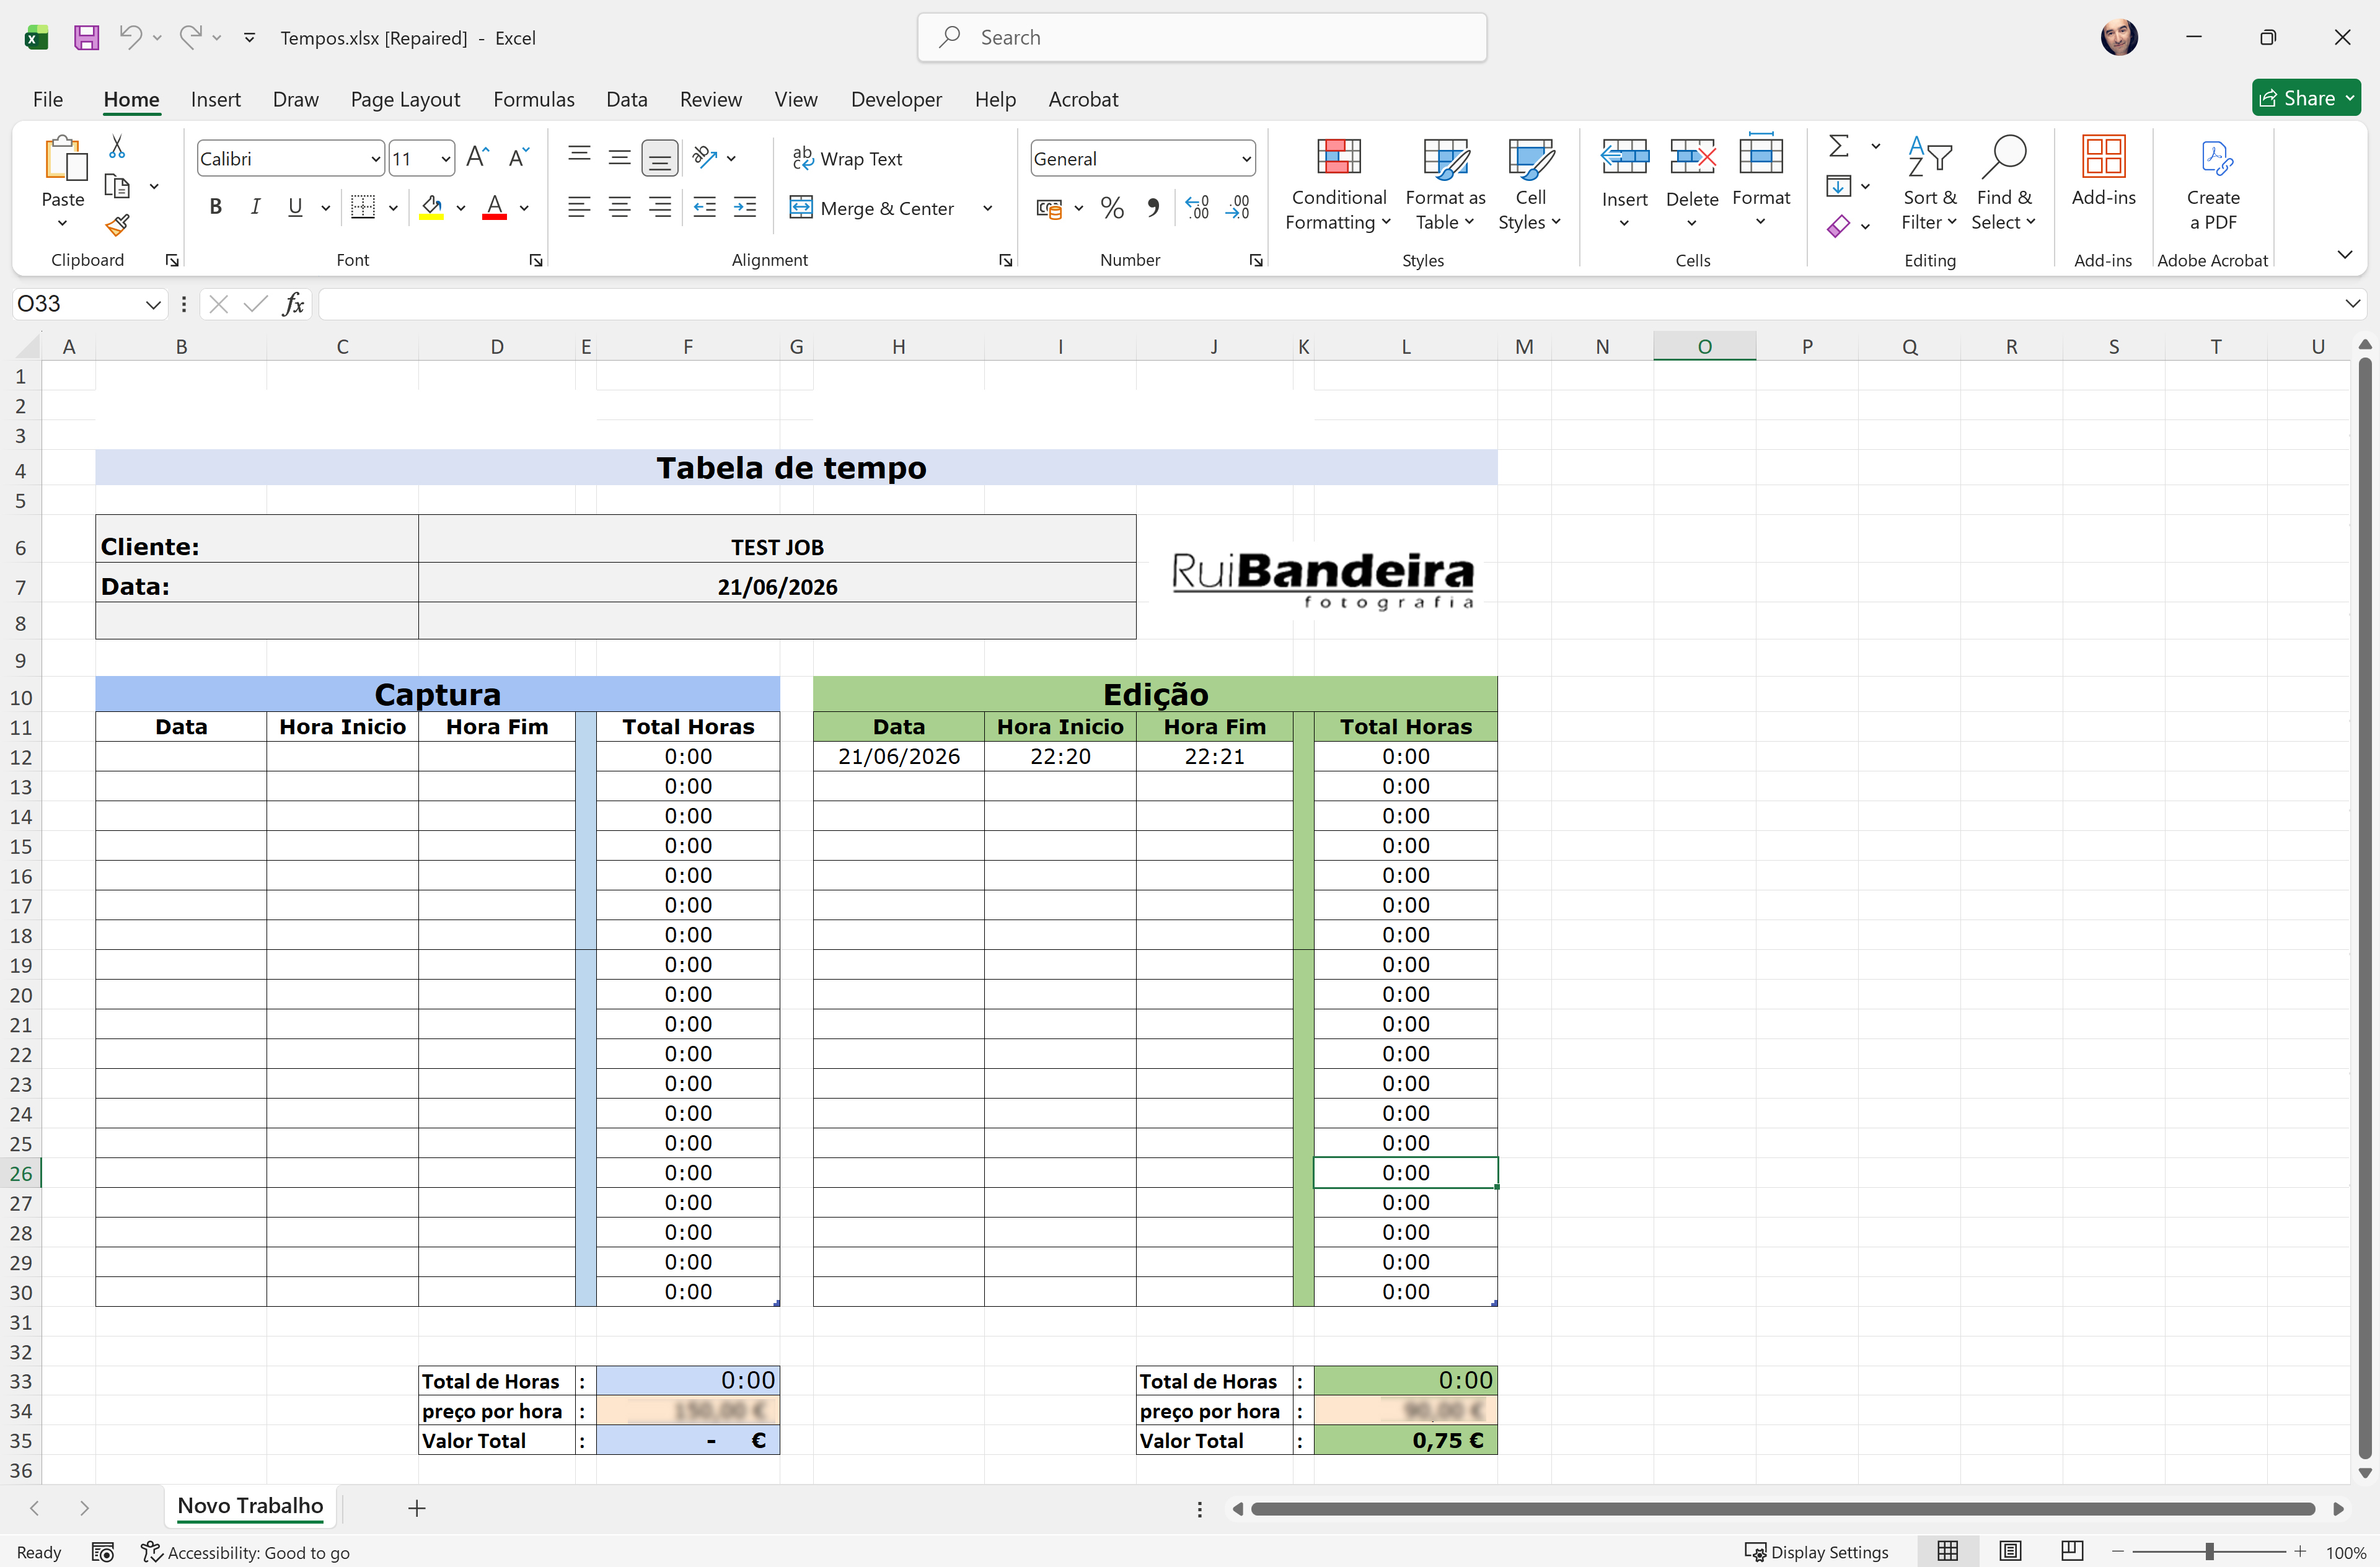This screenshot has width=2380, height=1567.
Task: Click the Clear eraser icon
Action: tap(1838, 226)
